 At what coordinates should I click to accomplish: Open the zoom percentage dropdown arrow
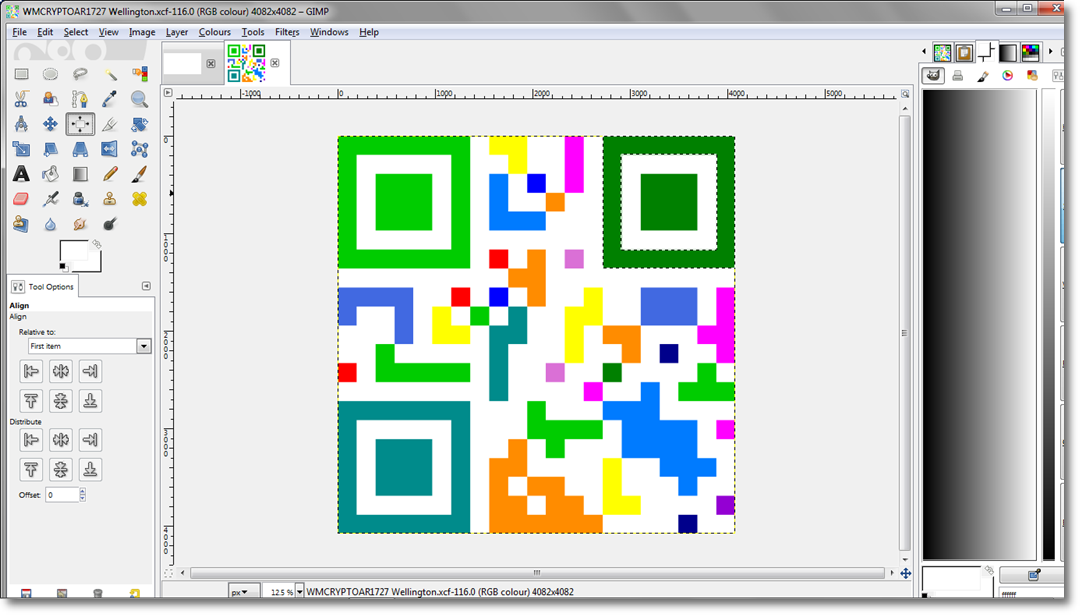pyautogui.click(x=300, y=592)
